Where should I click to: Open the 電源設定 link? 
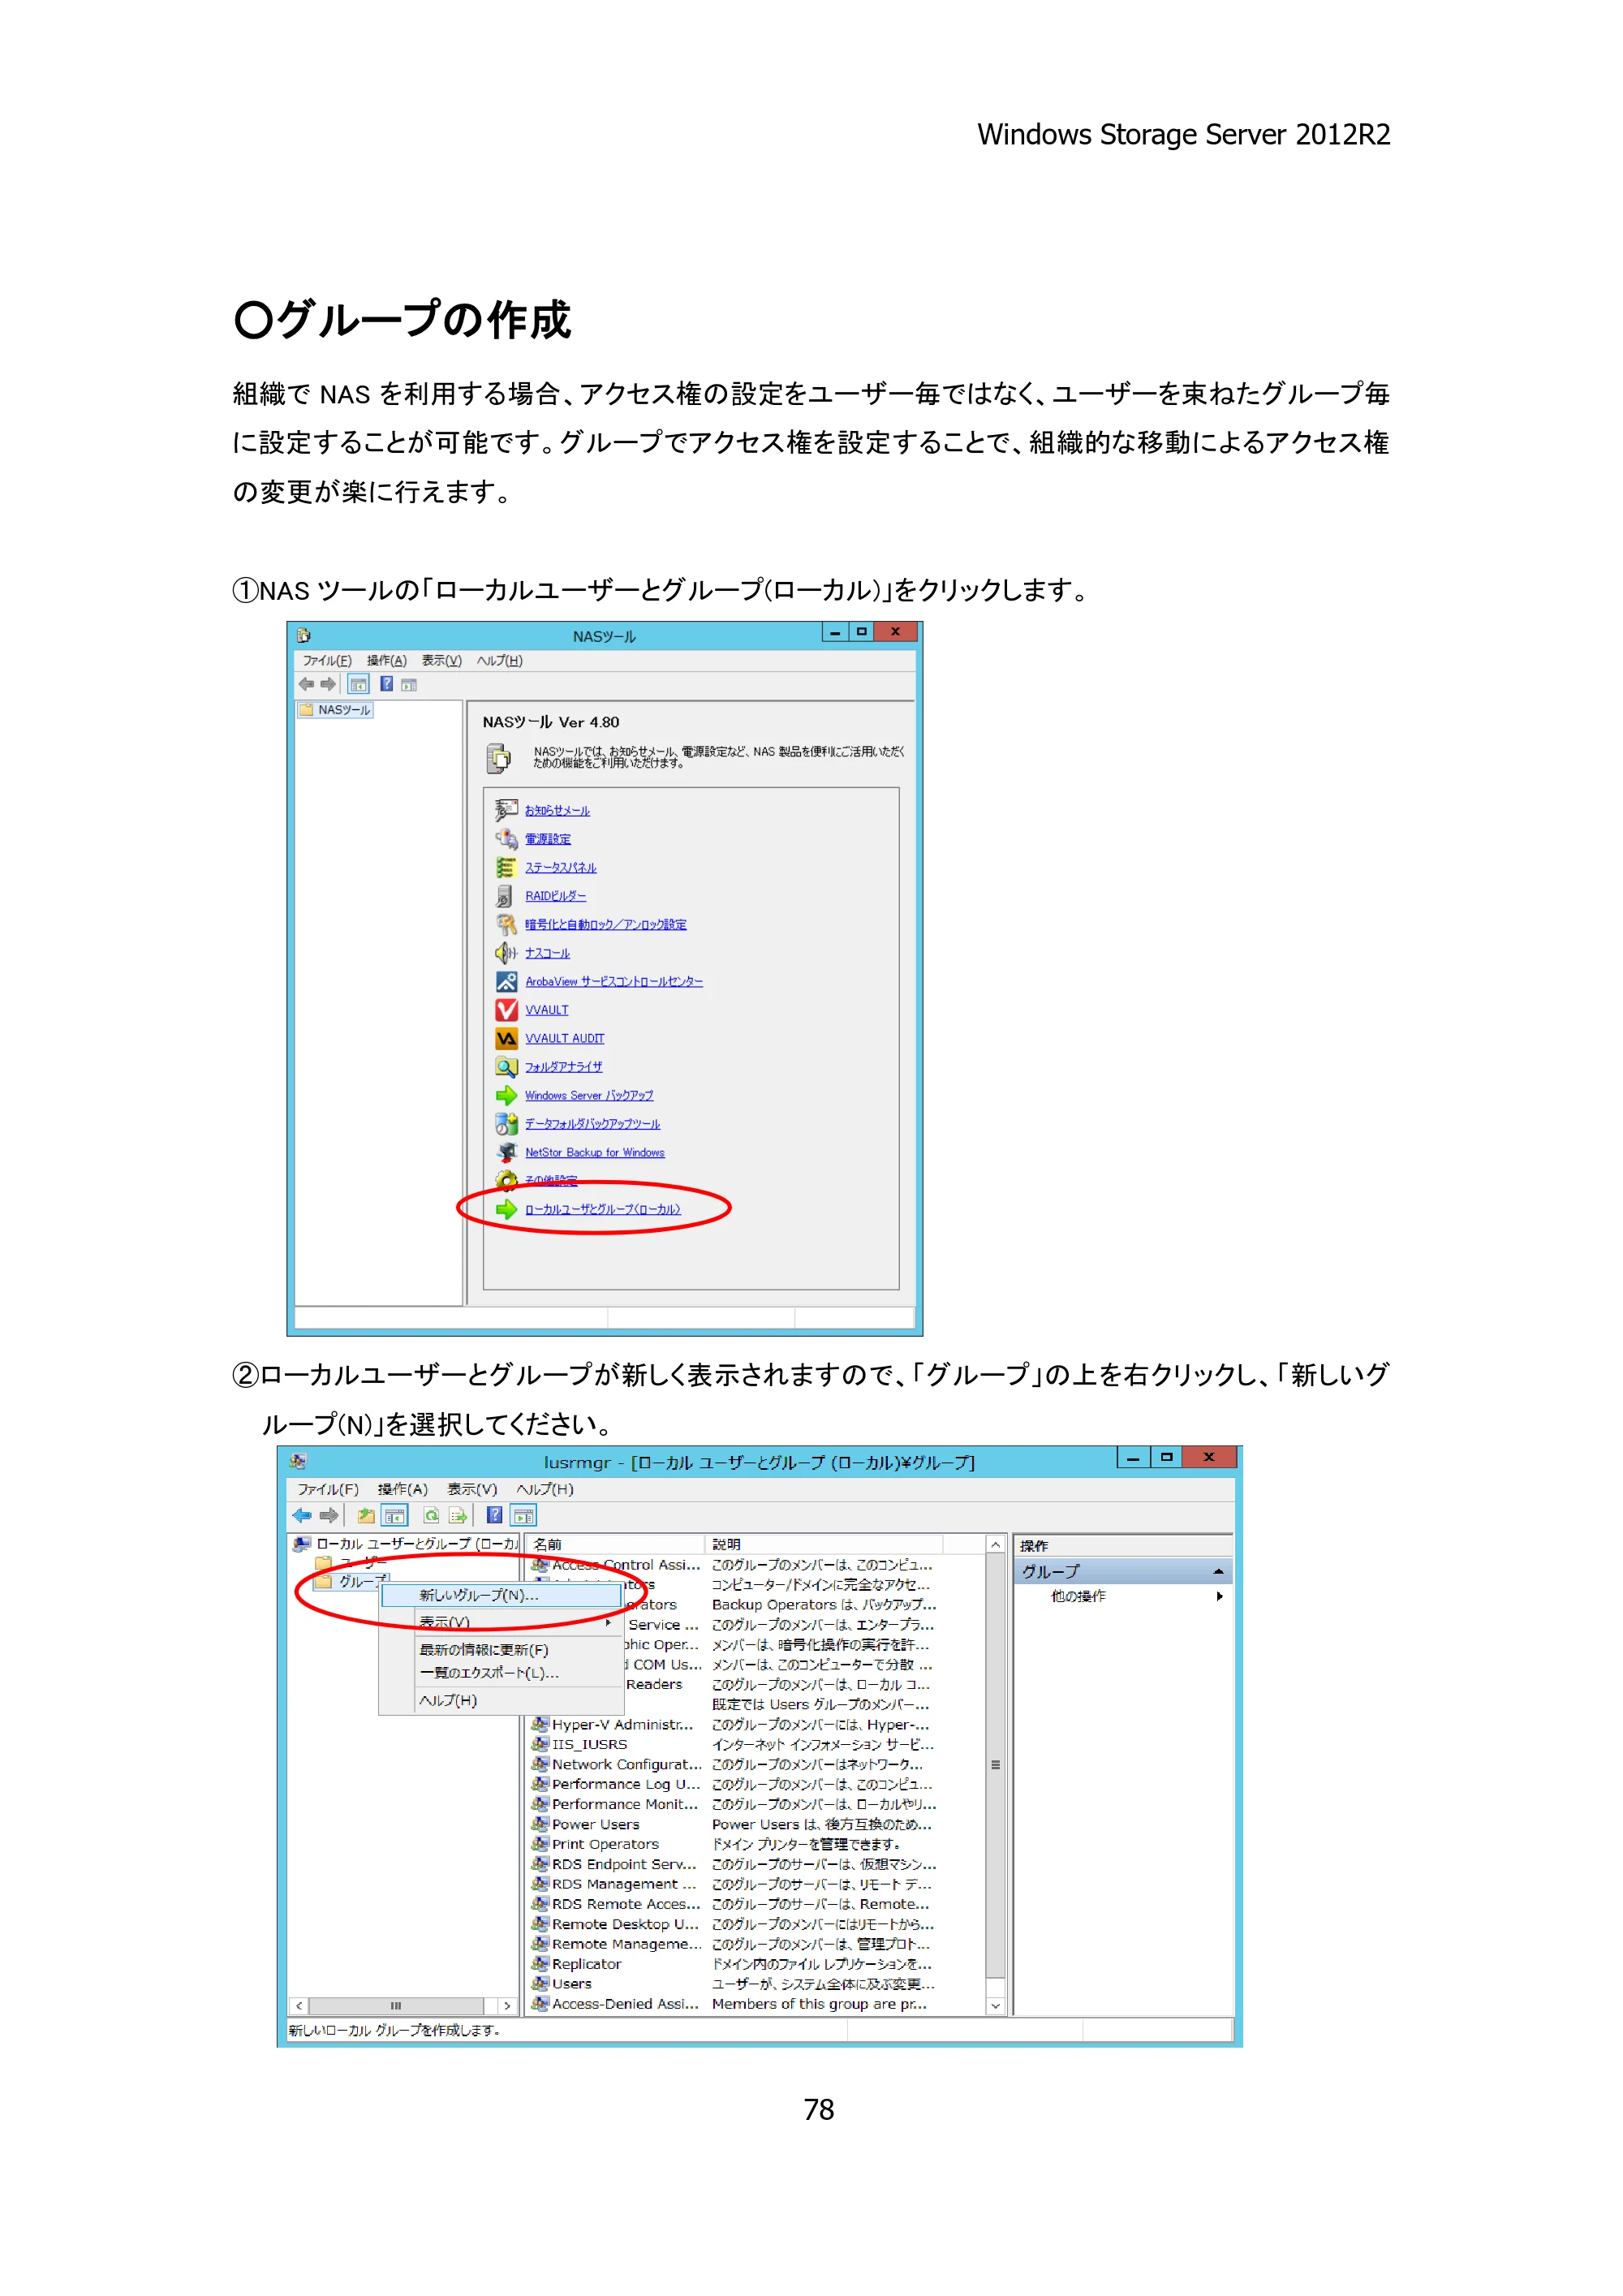pos(548,839)
